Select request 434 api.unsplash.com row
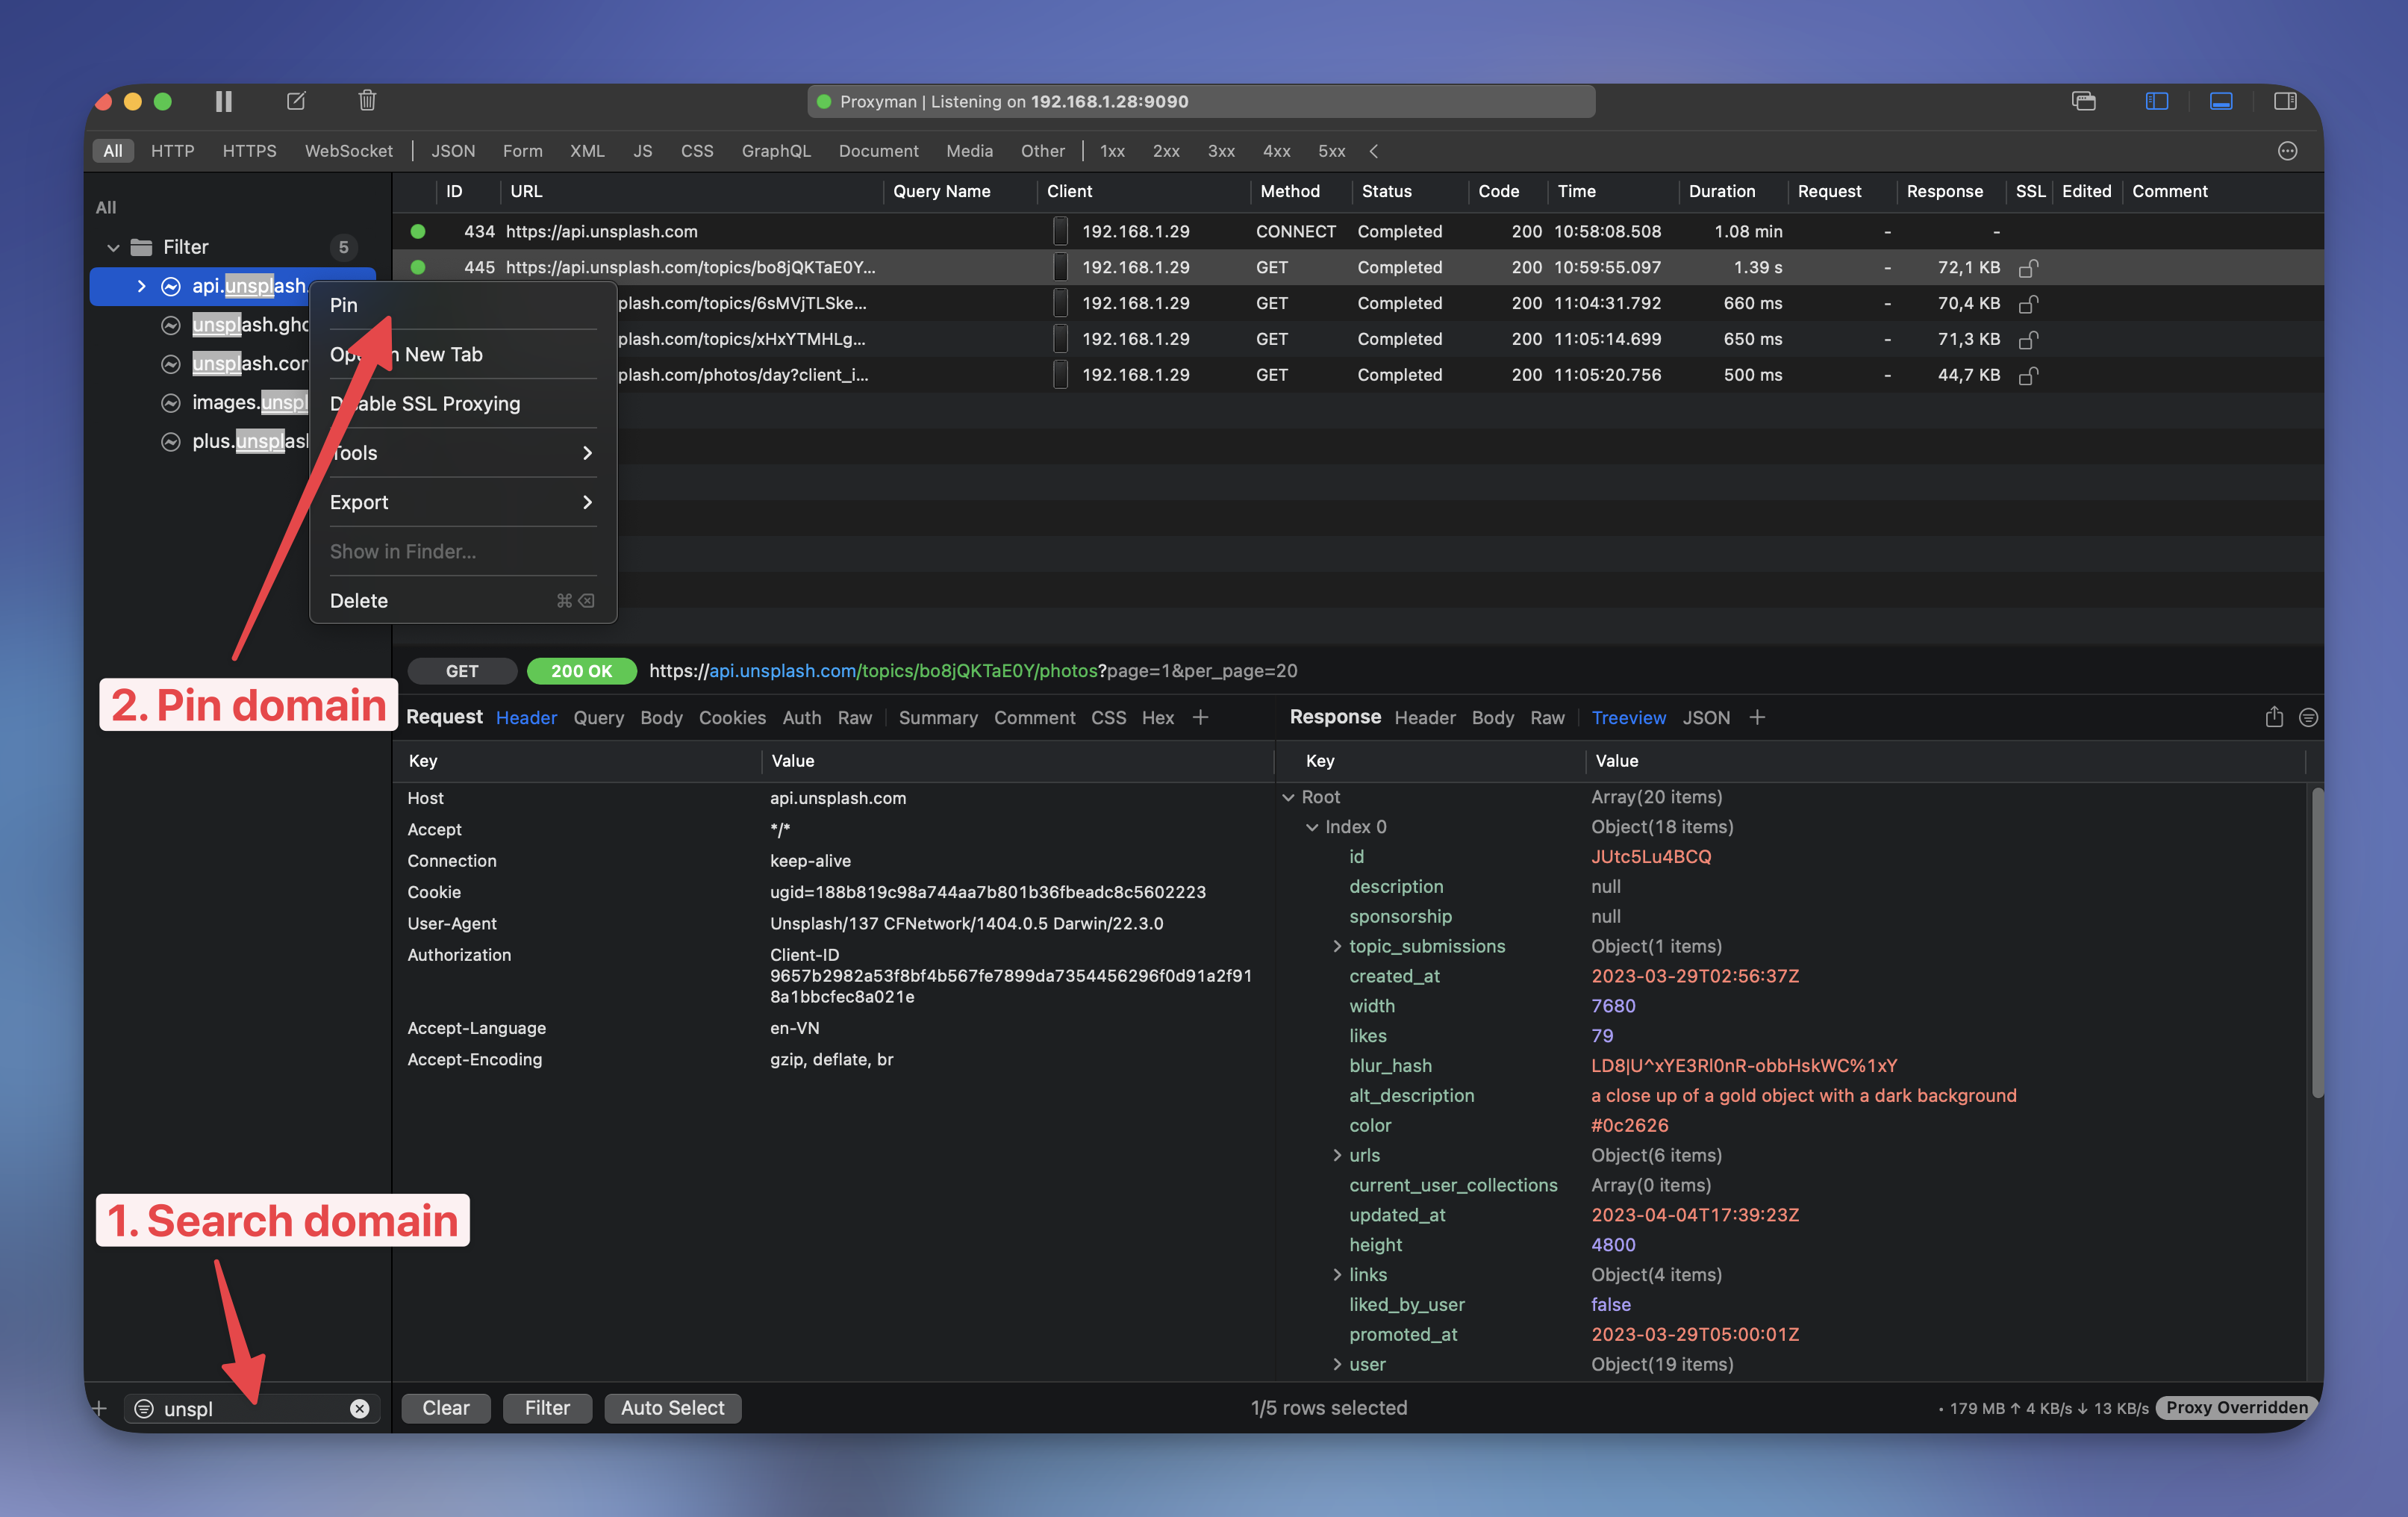Image resolution: width=2408 pixels, height=1517 pixels. [1357, 231]
